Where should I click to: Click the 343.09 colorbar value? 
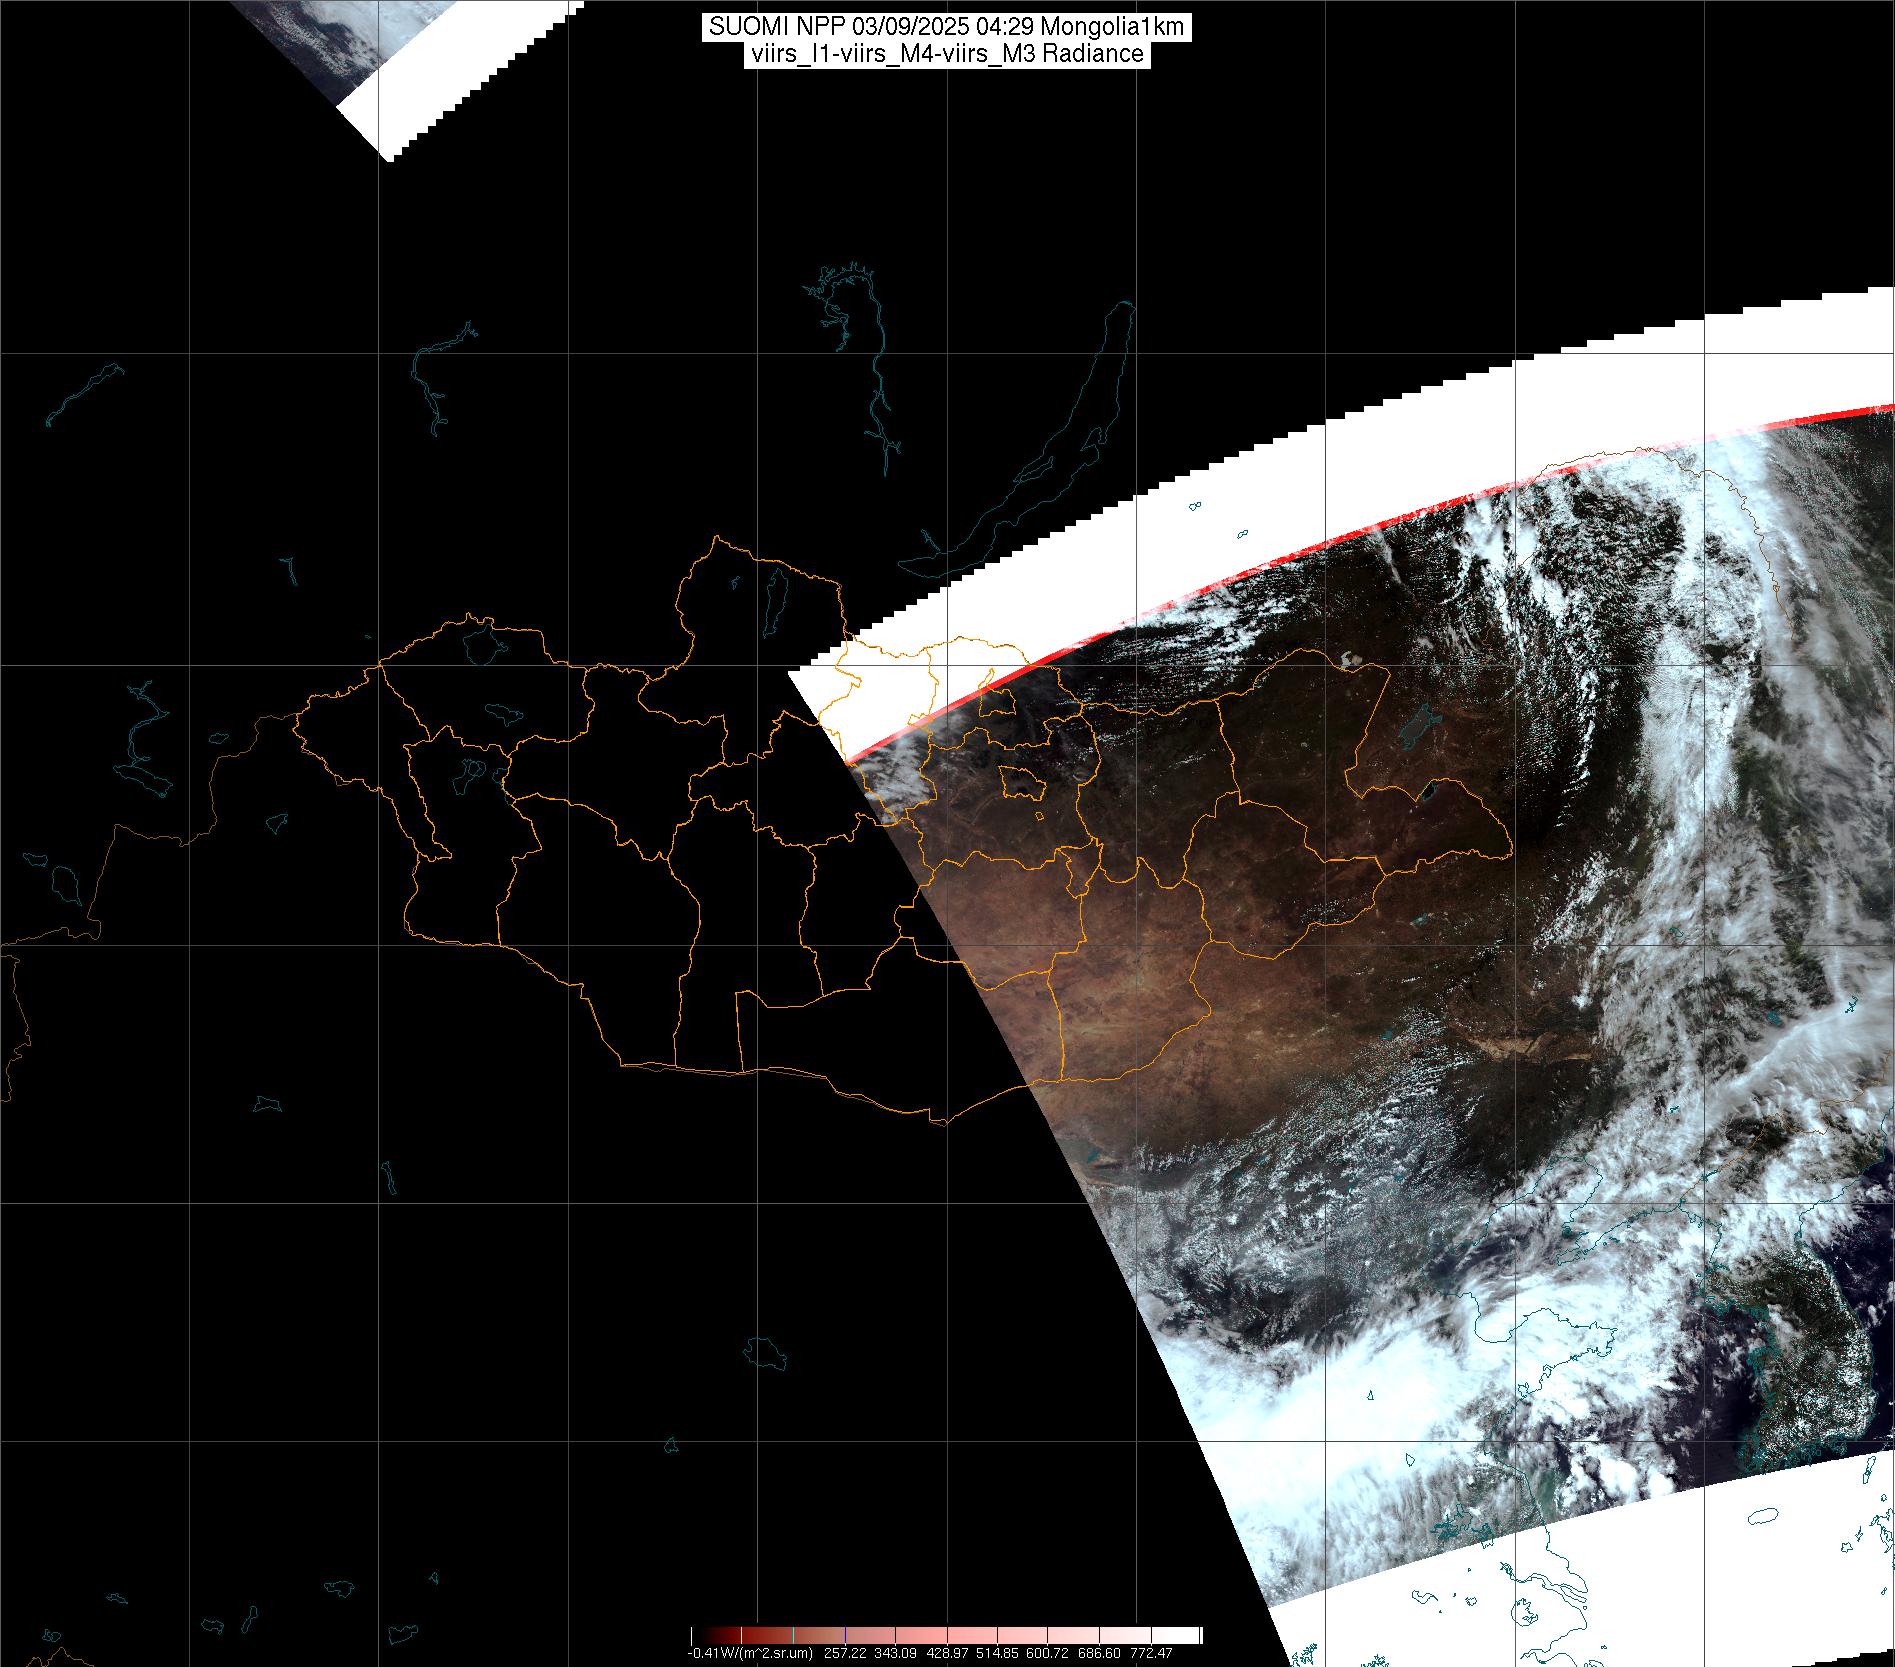pyautogui.click(x=894, y=1653)
